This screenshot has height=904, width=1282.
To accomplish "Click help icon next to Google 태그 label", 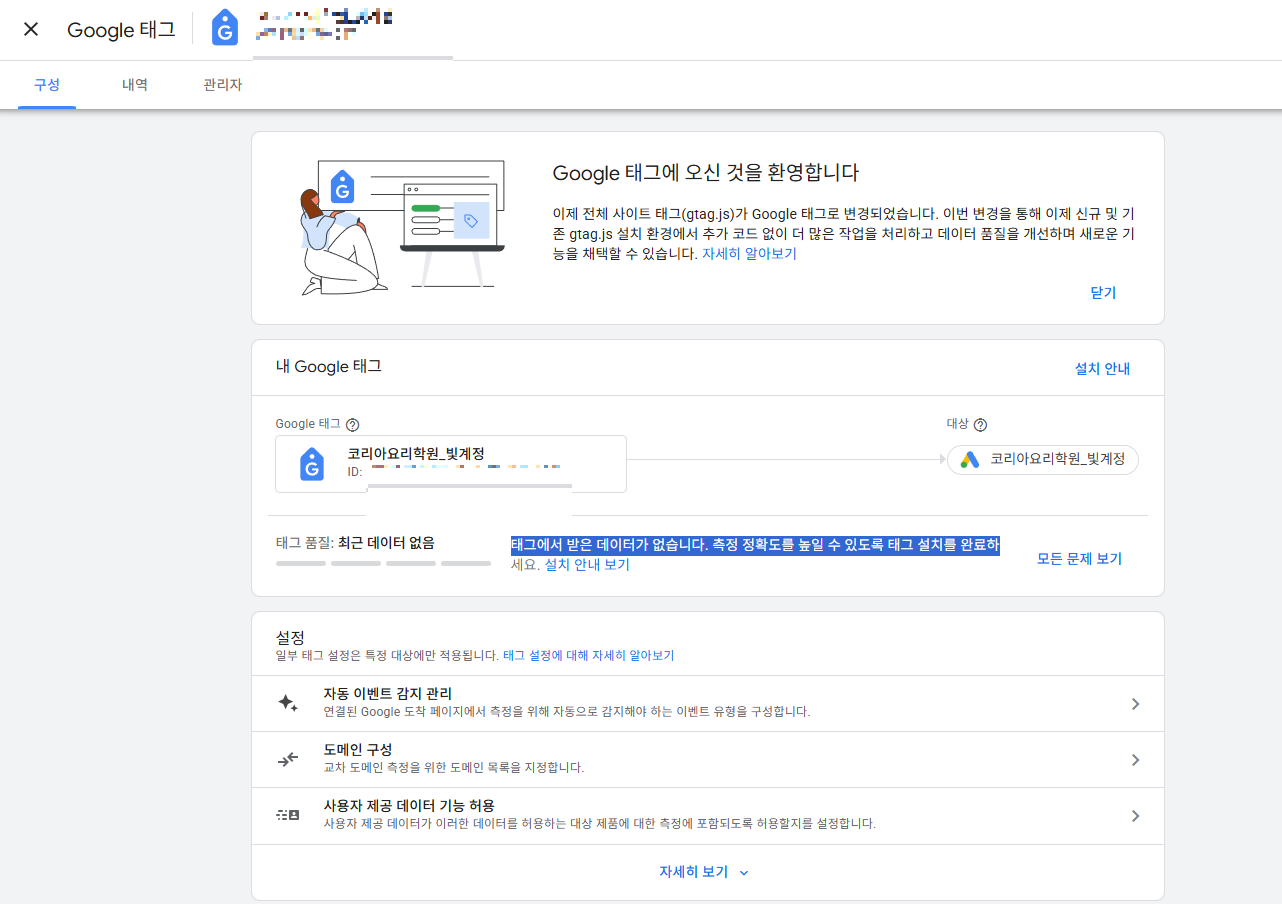I will (x=352, y=424).
